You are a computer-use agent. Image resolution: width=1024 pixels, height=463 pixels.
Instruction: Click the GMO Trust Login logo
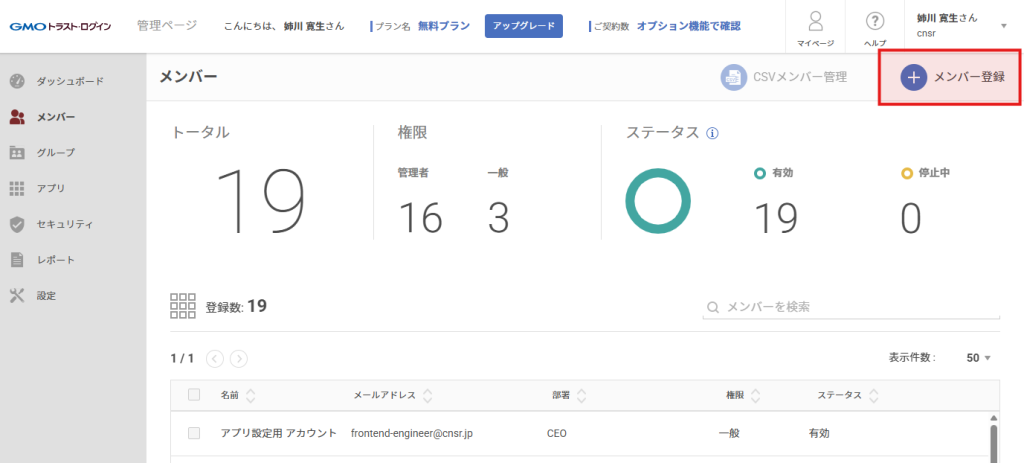pos(61,26)
